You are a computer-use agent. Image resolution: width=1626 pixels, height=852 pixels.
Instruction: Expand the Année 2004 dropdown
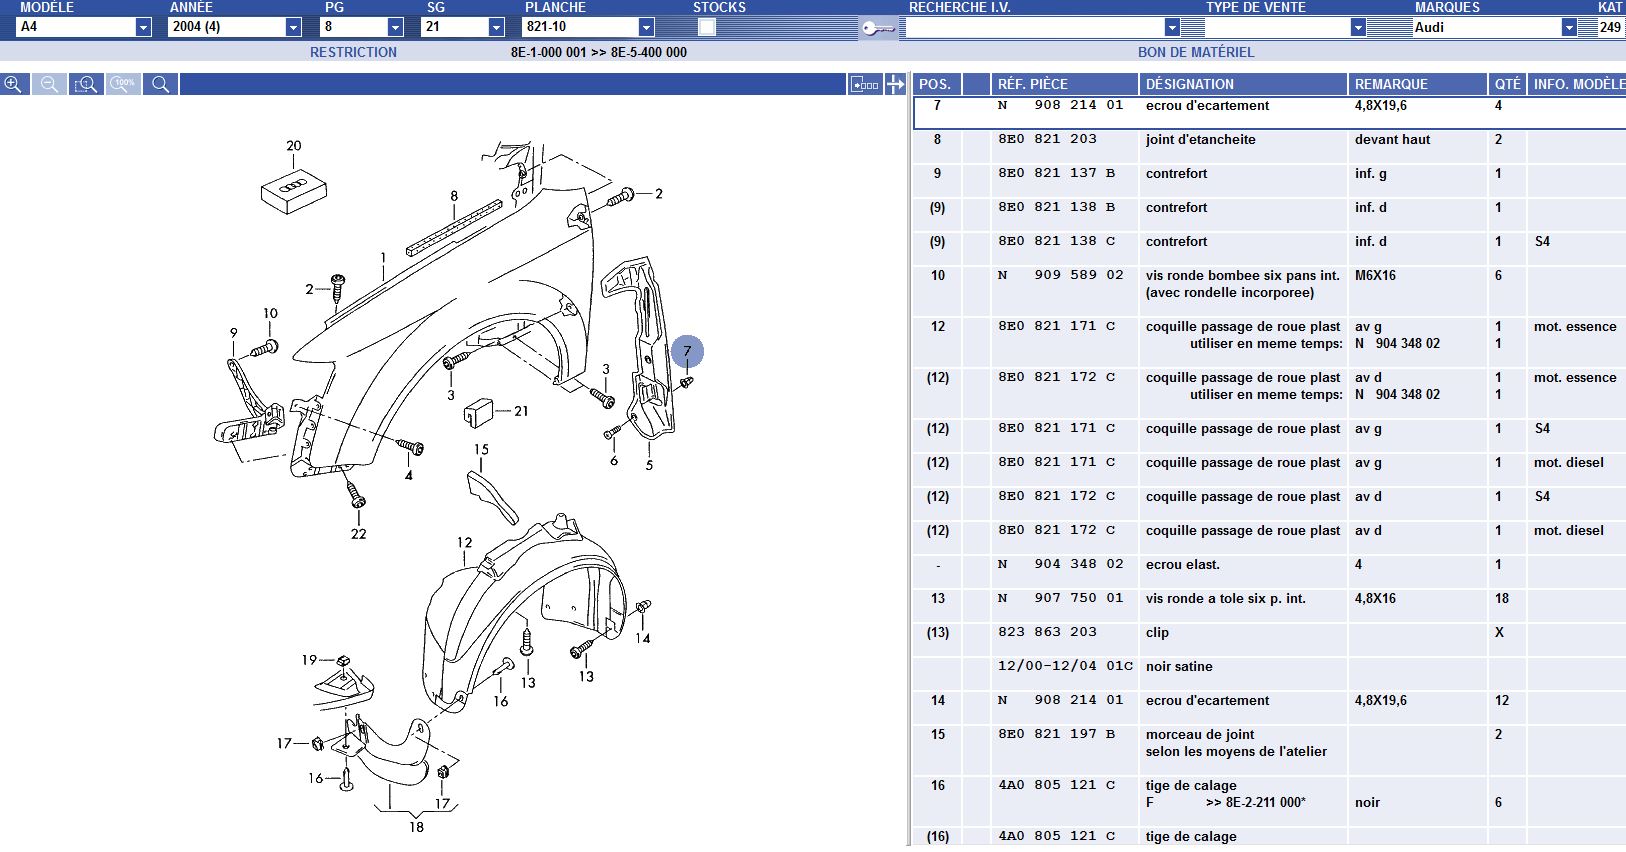coord(293,27)
